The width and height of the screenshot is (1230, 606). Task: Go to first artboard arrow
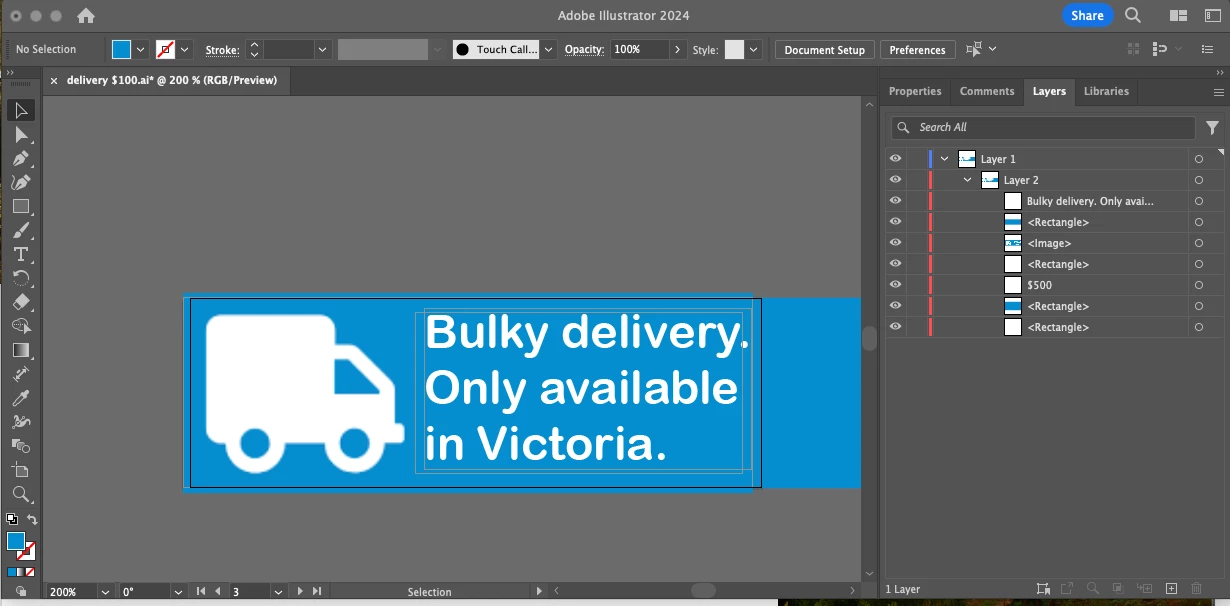[201, 592]
